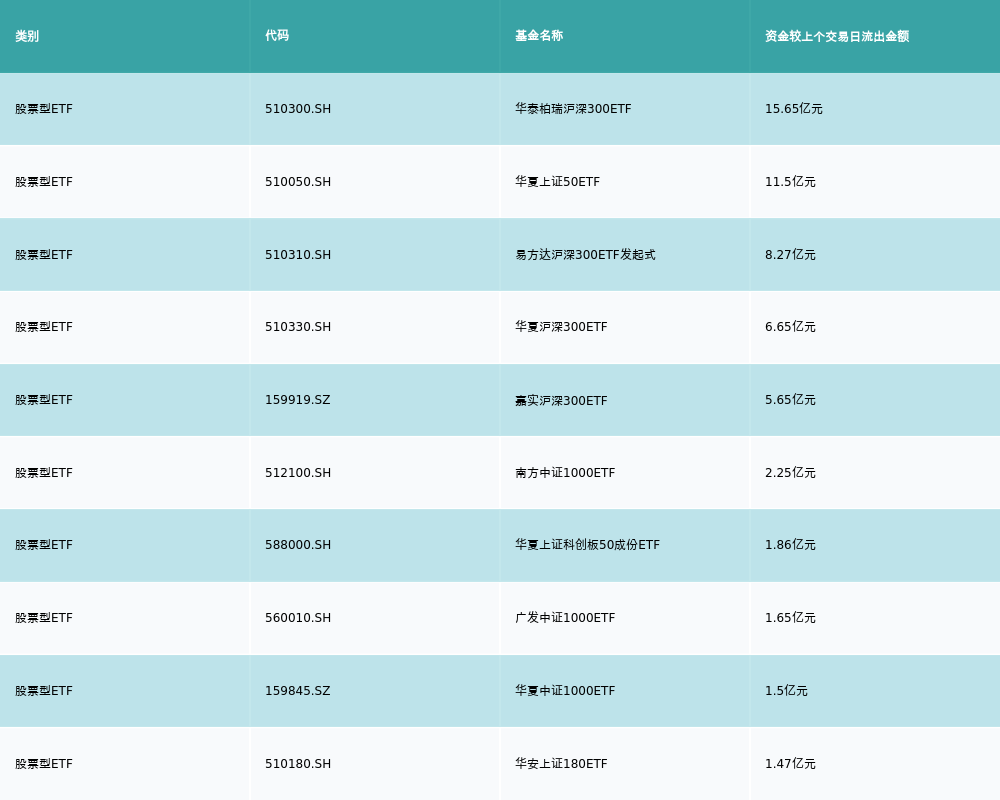Click the 基金名称 column header
Image resolution: width=1000 pixels, height=800 pixels.
[539, 36]
